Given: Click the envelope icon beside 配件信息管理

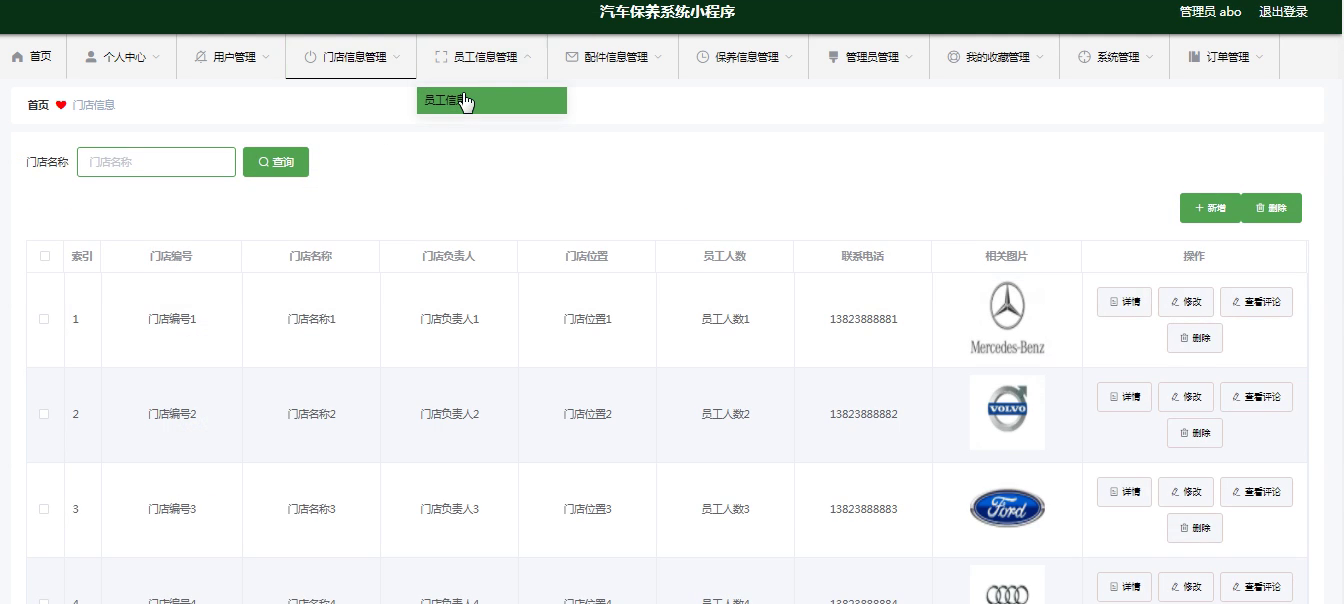Looking at the screenshot, I should (571, 57).
